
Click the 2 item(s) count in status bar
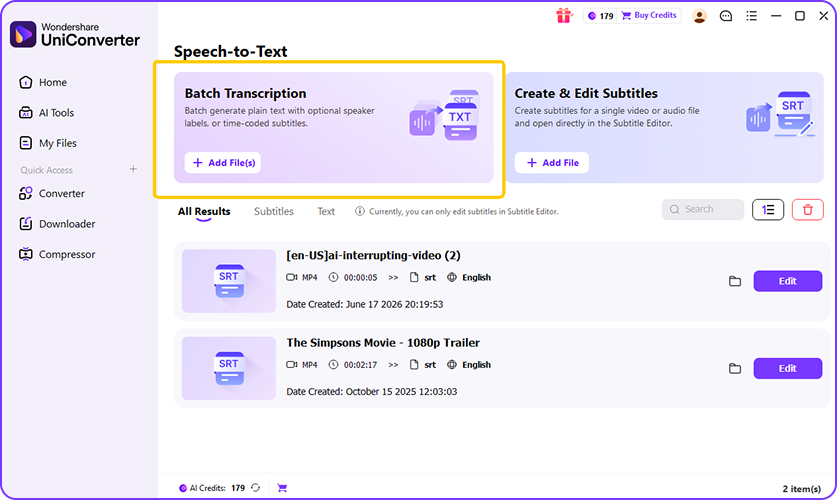coord(801,488)
